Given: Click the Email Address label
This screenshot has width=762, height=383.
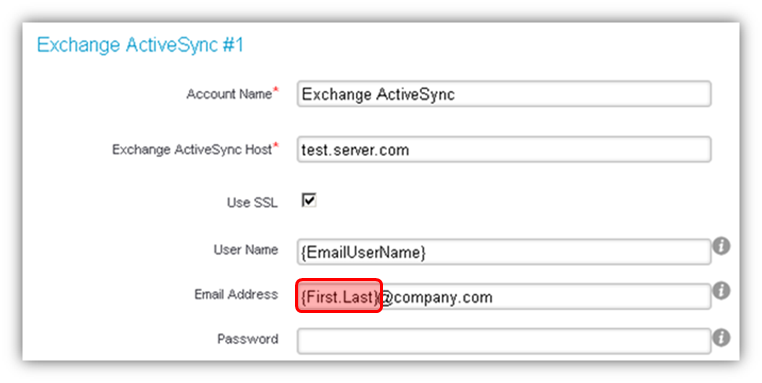Looking at the screenshot, I should click(x=236, y=295).
